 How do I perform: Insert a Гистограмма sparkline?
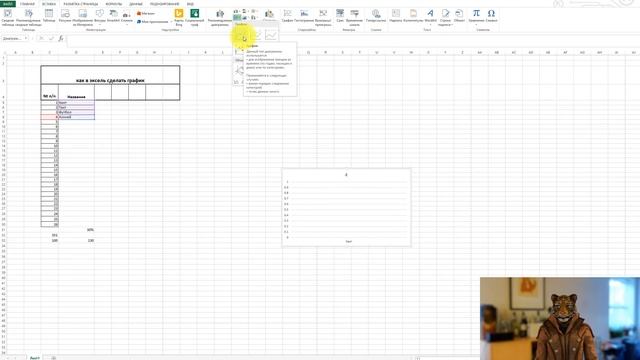point(304,16)
